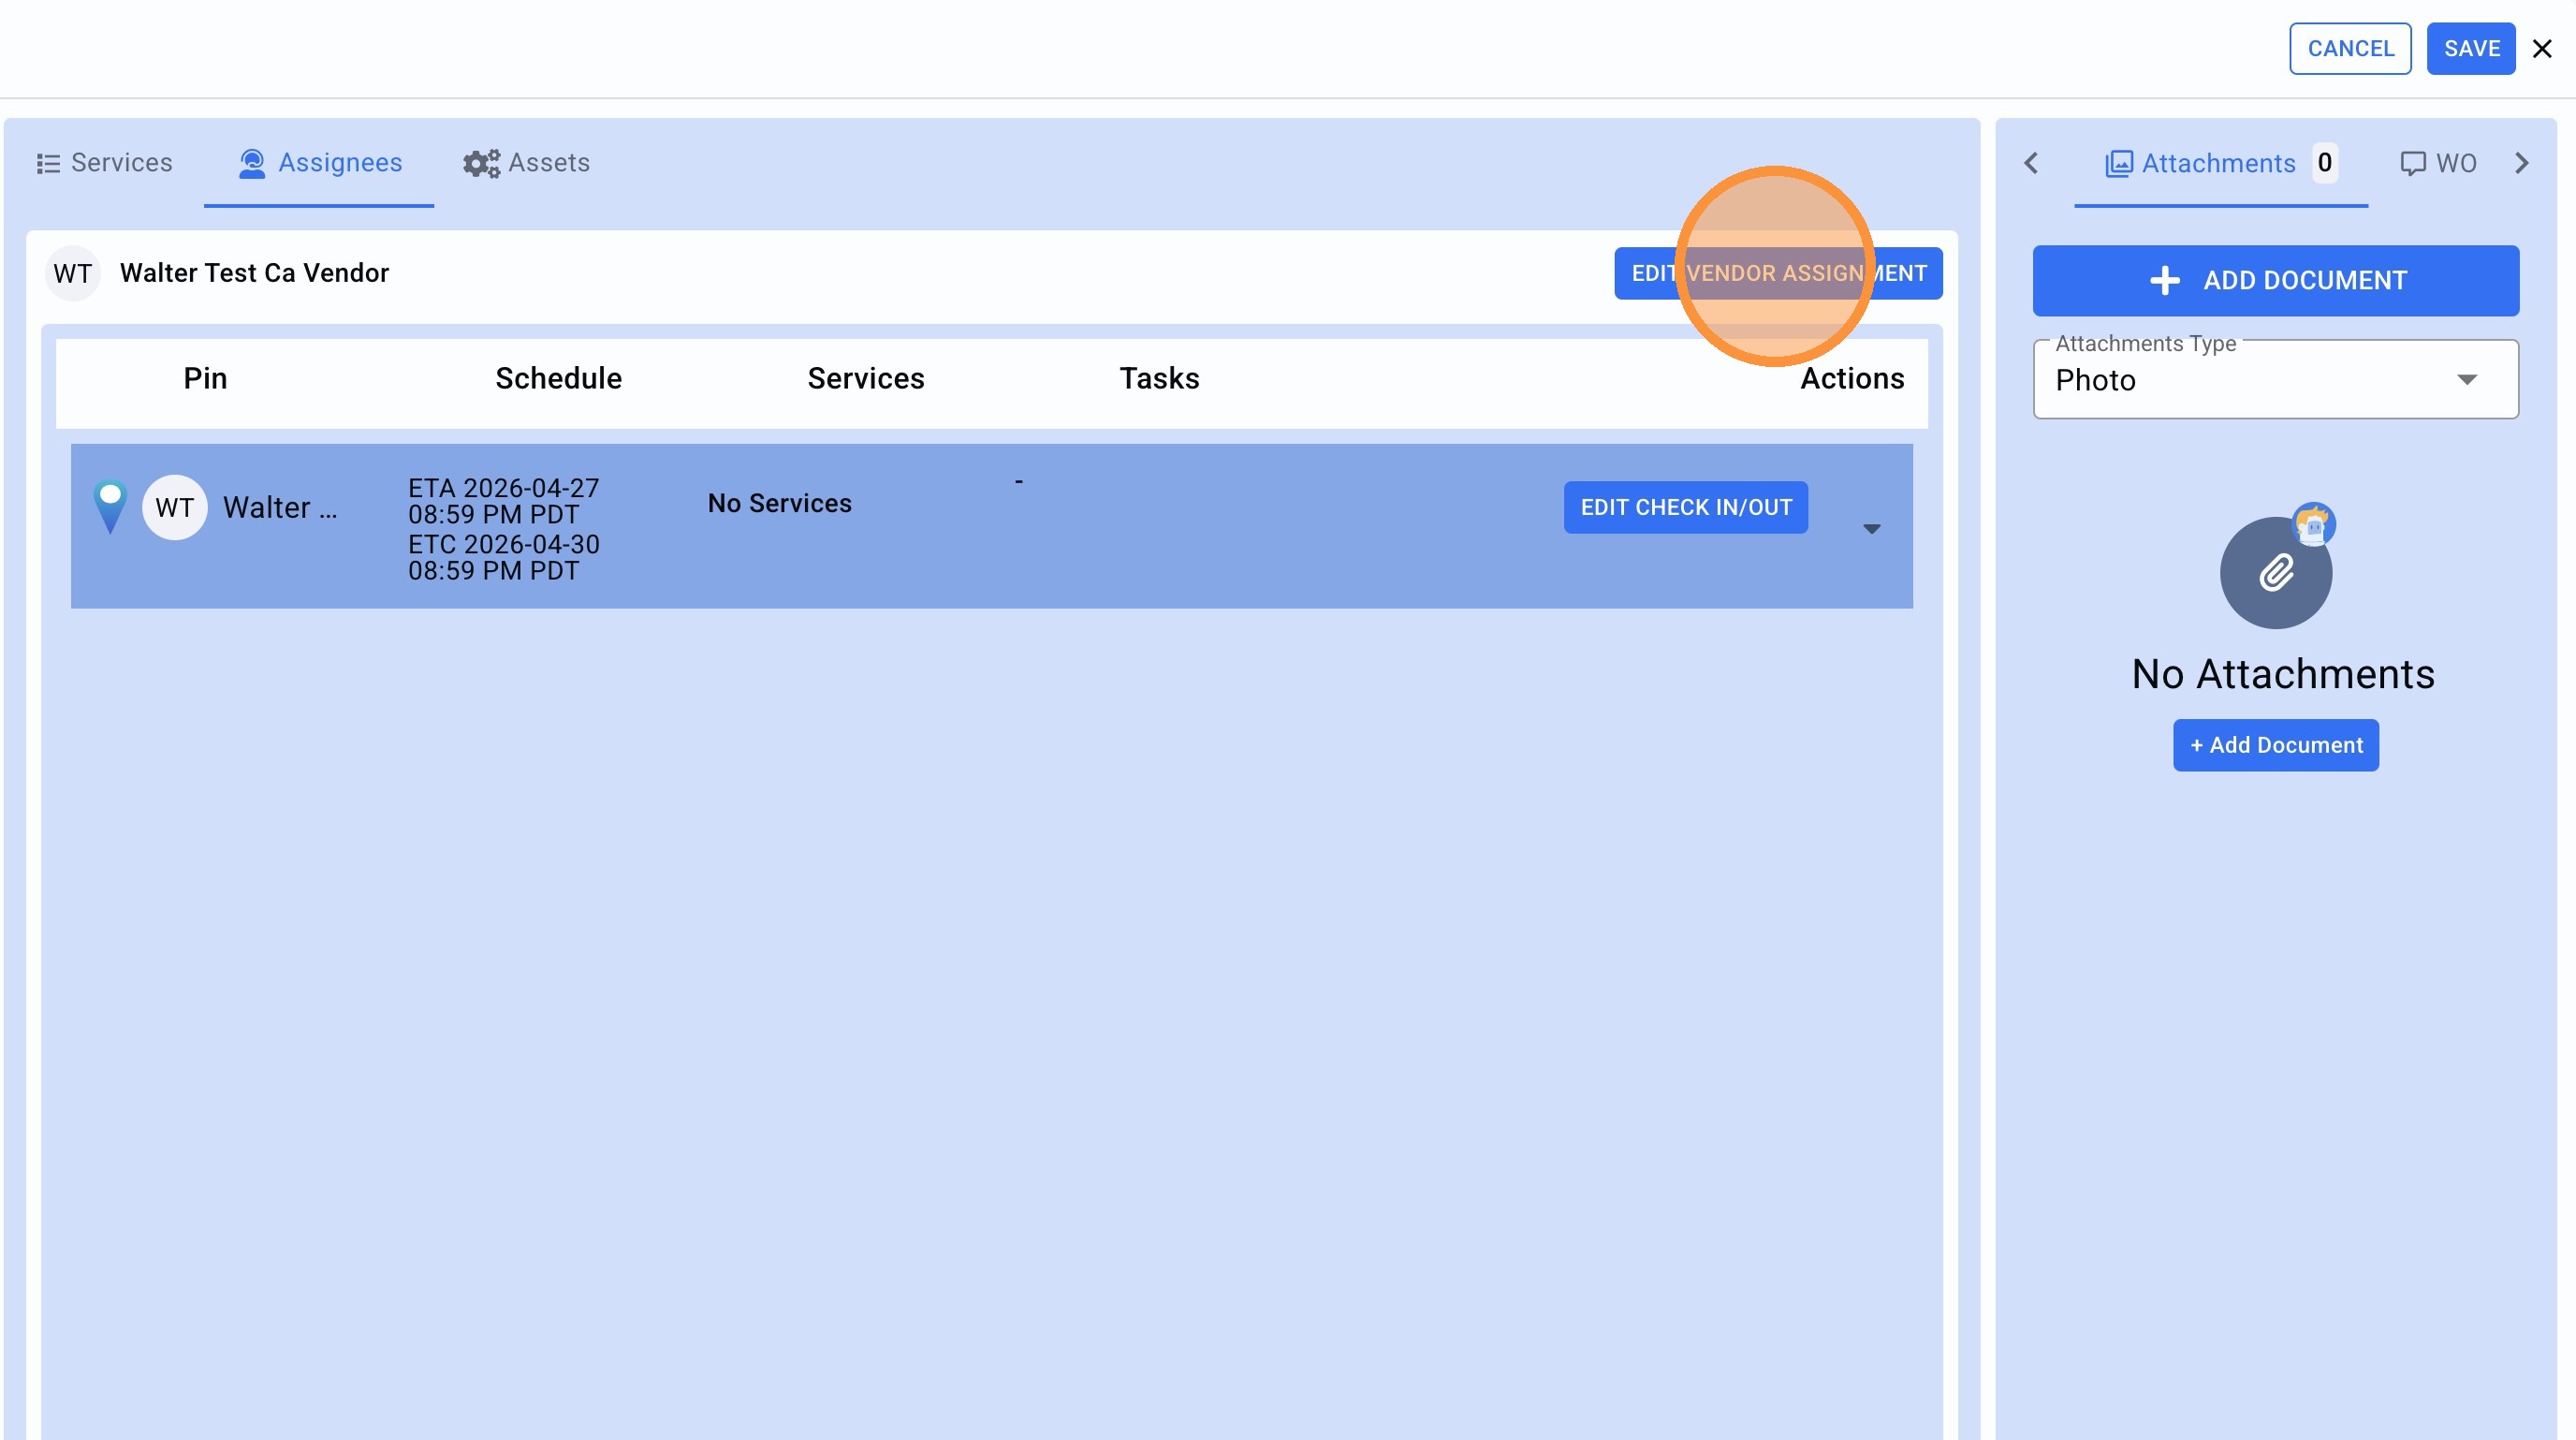Click the paperclip No Attachments icon
The height and width of the screenshot is (1440, 2576).
click(x=2275, y=573)
